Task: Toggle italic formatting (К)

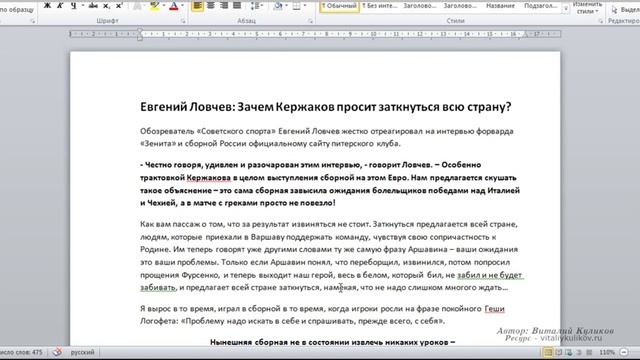Action: (x=60, y=5)
